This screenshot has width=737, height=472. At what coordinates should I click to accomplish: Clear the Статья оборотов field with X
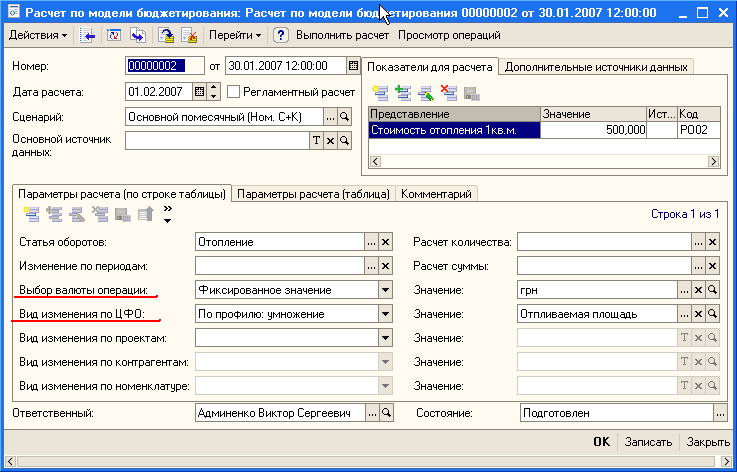(387, 242)
